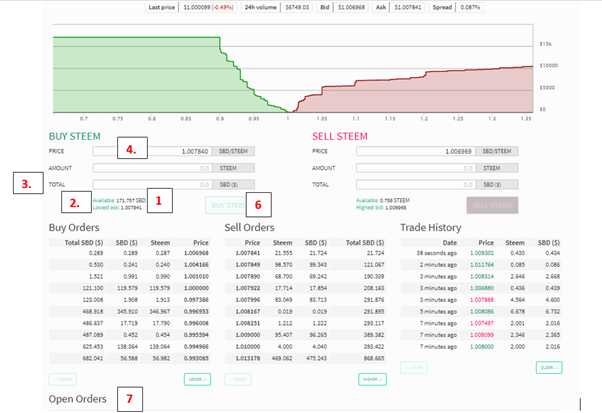This screenshot has width=602, height=413.
Task: Click the Buy Steem amount input field
Action: coord(152,168)
